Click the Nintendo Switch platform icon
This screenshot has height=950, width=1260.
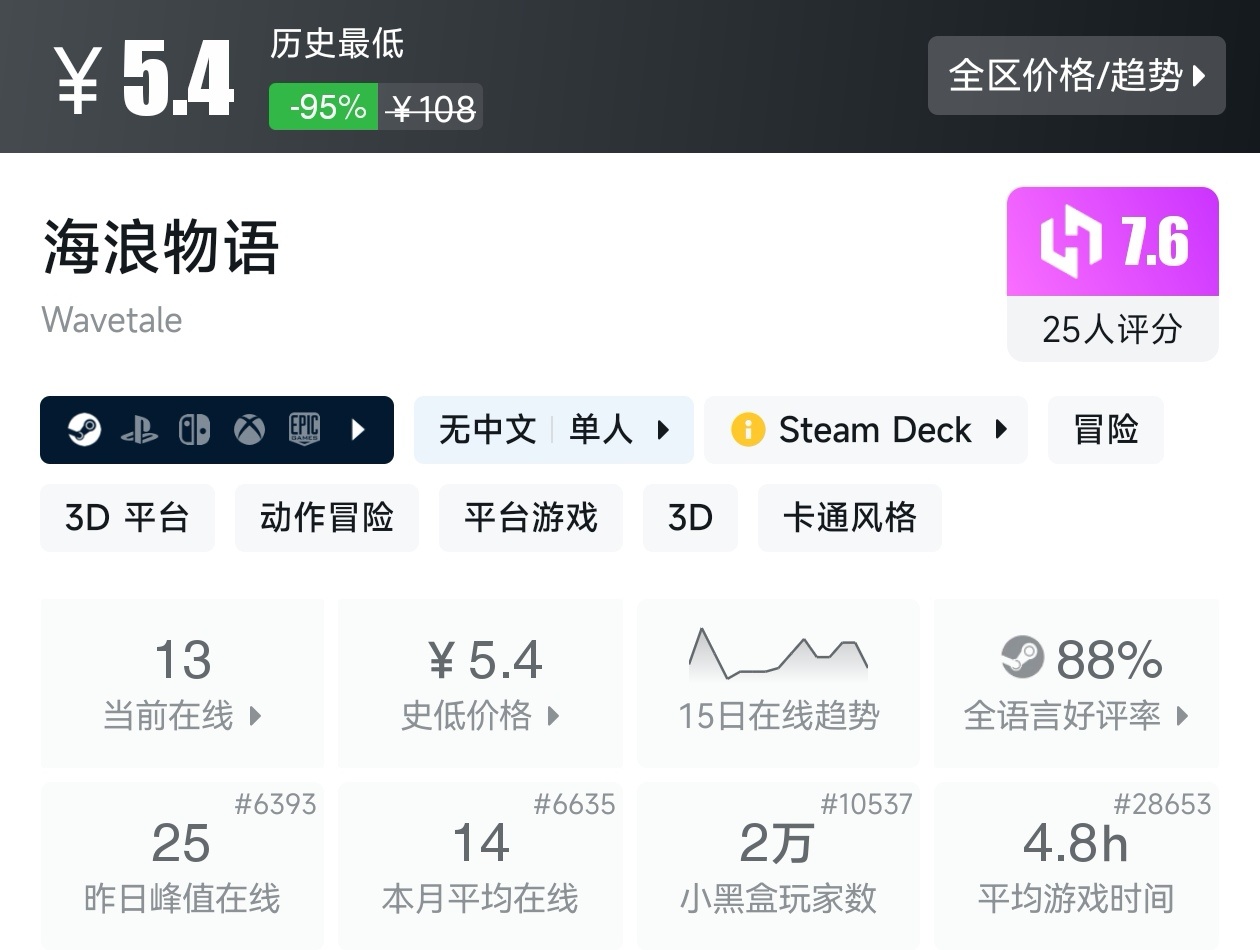point(194,430)
